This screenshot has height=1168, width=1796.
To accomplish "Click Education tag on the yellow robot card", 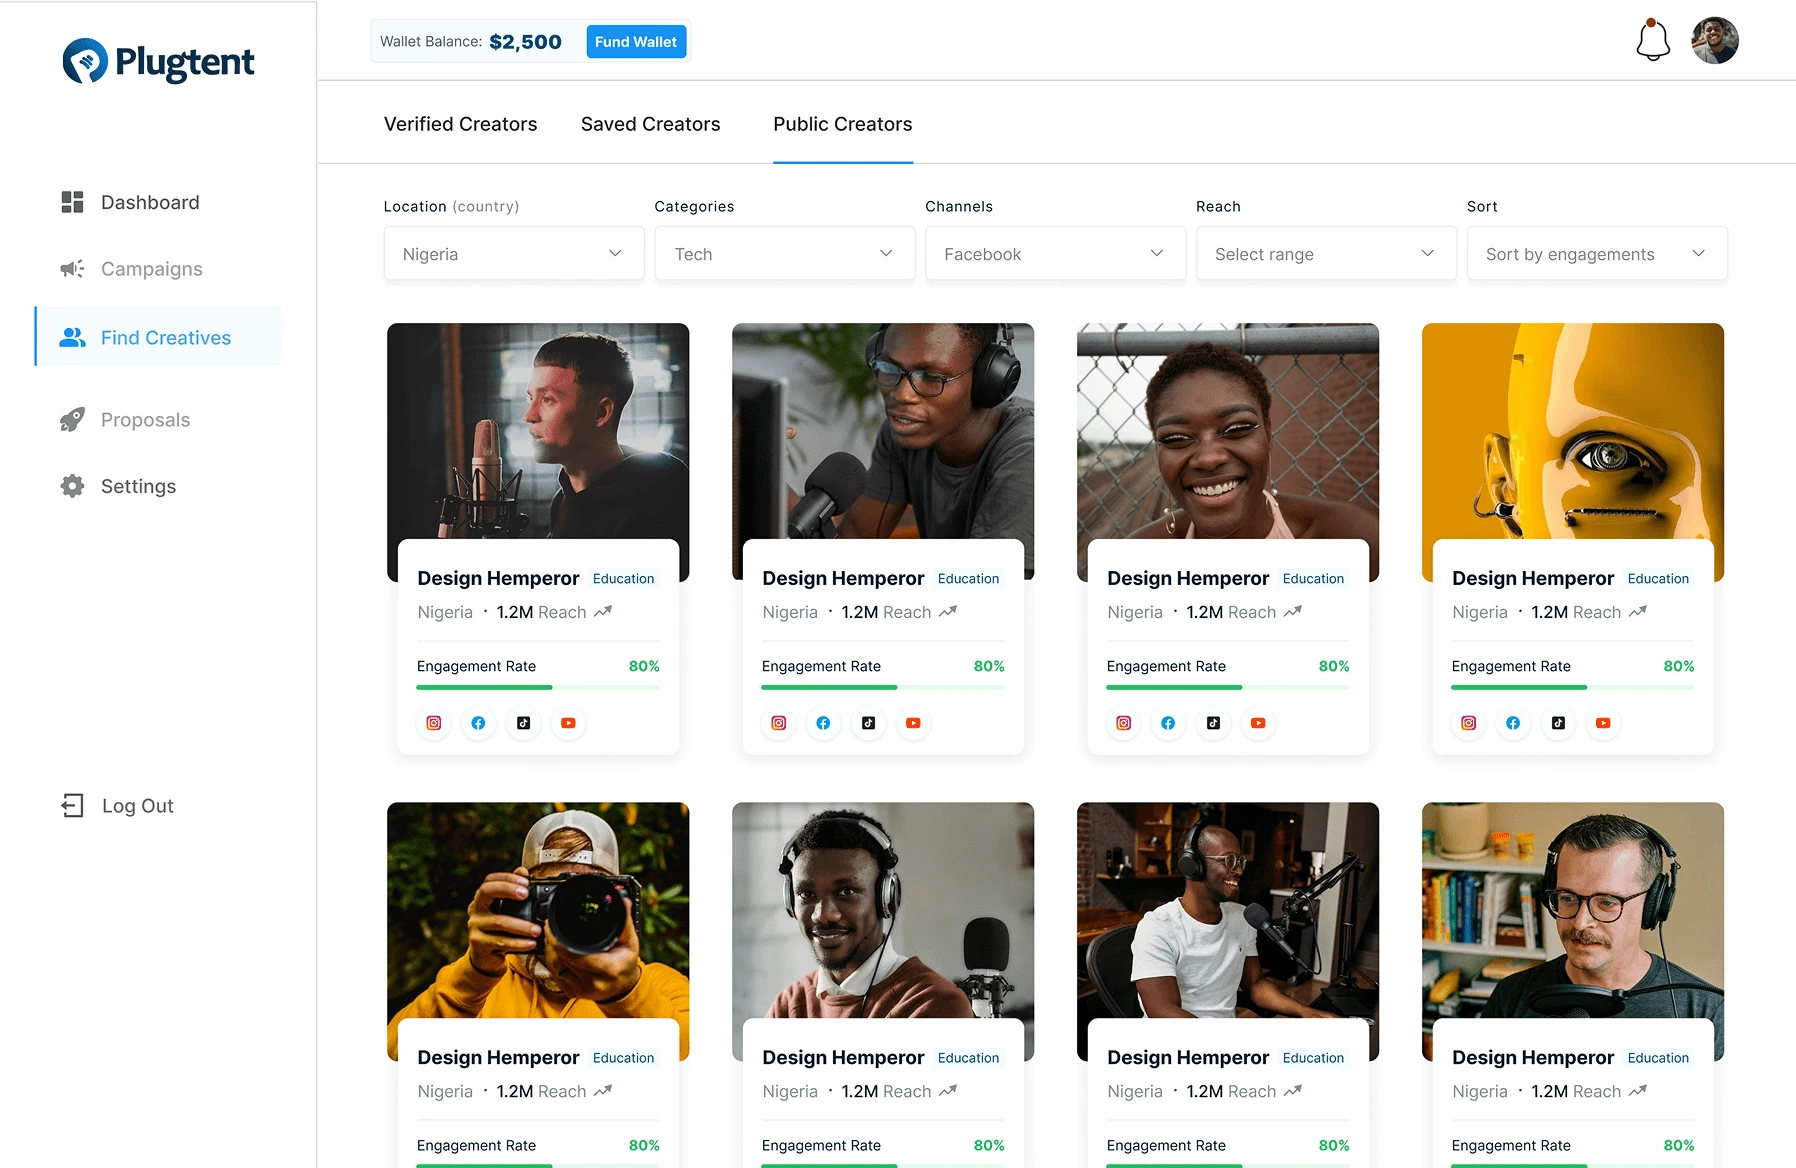I will [1658, 578].
